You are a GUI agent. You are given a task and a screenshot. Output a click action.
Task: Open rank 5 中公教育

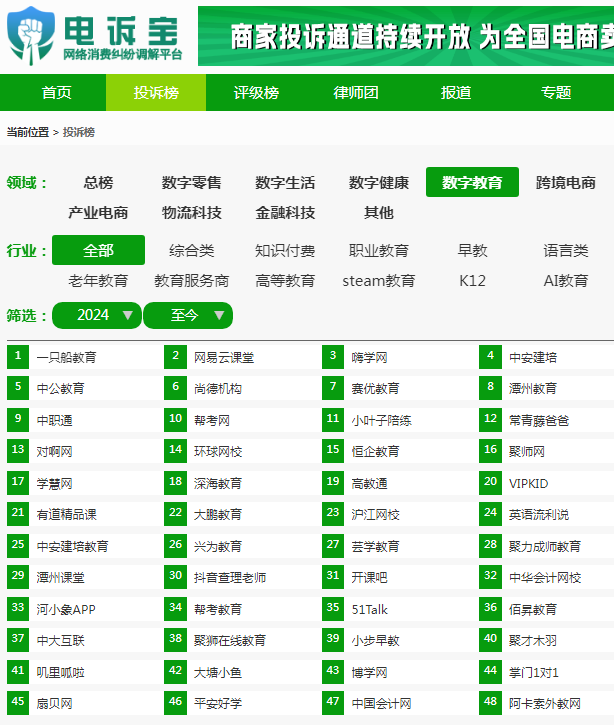pyautogui.click(x=61, y=388)
